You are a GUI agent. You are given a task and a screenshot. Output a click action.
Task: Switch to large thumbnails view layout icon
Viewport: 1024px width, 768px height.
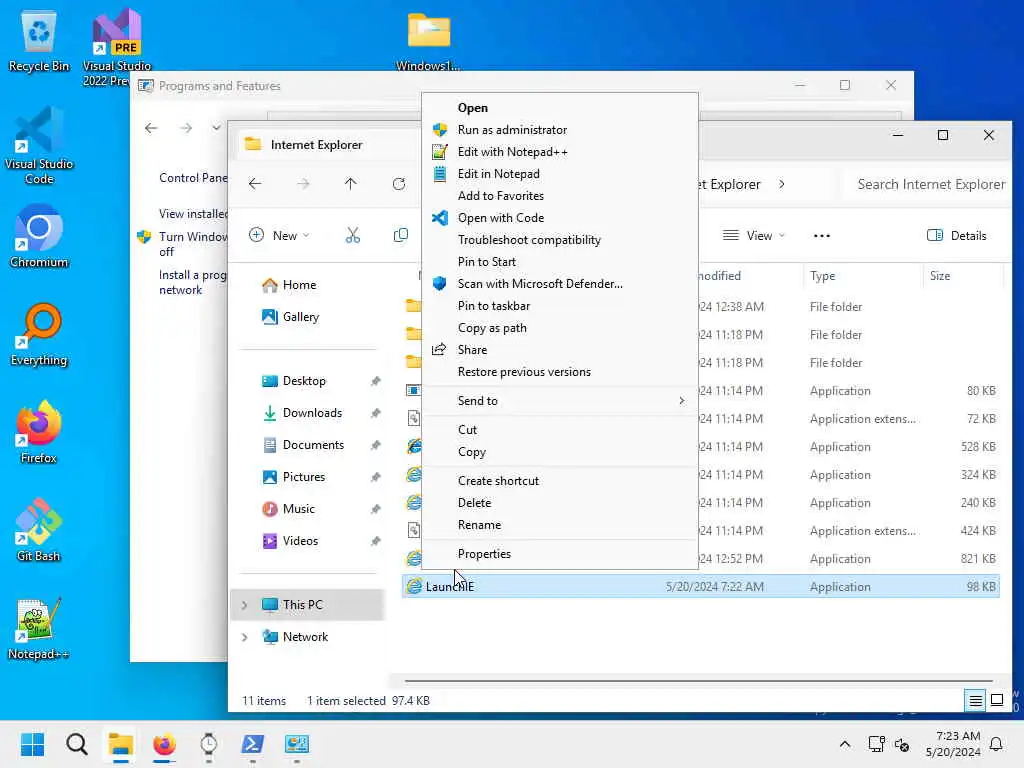pyautogui.click(x=997, y=700)
